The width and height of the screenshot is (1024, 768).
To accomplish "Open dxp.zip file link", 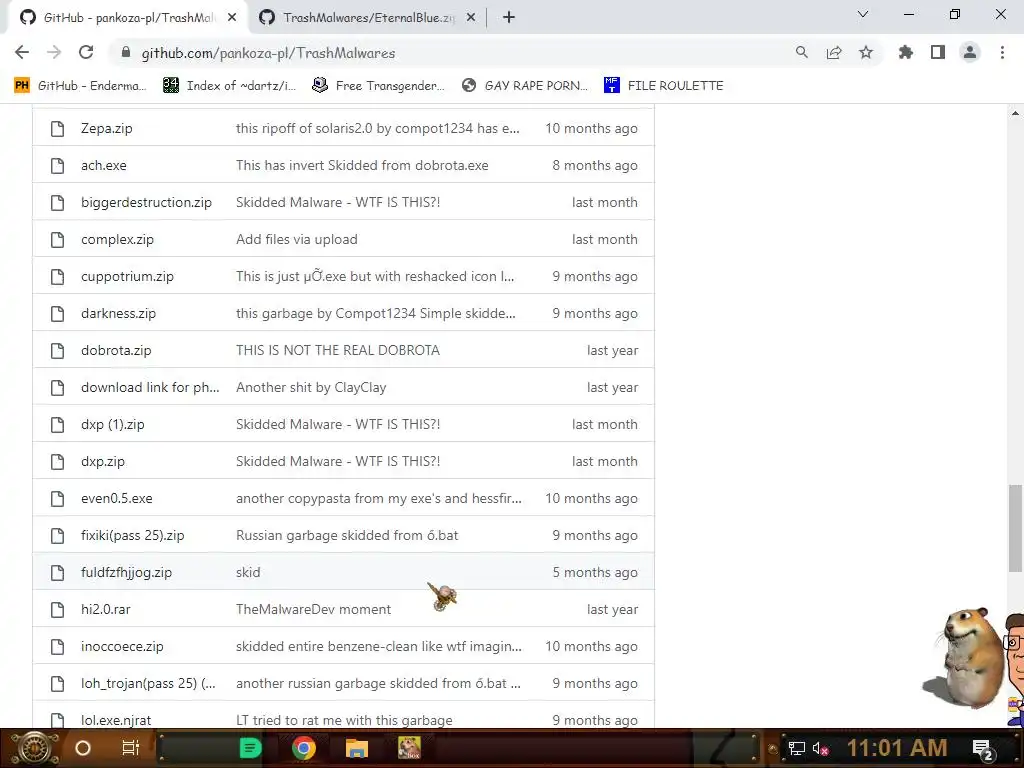I will 103,461.
